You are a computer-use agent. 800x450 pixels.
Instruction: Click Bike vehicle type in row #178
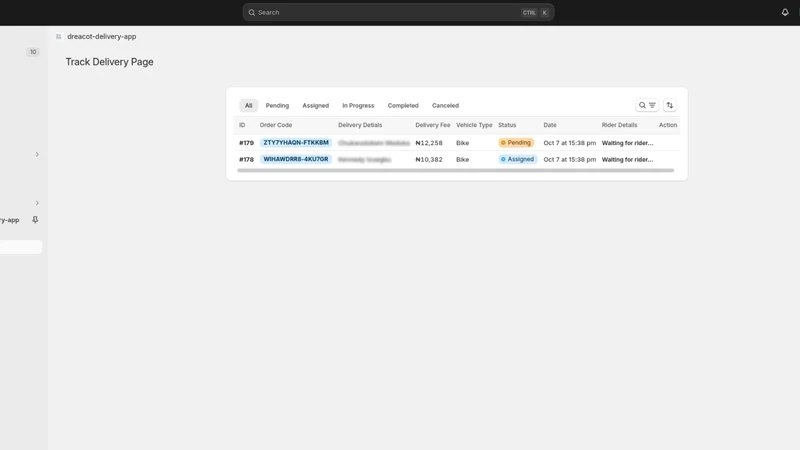(x=463, y=159)
